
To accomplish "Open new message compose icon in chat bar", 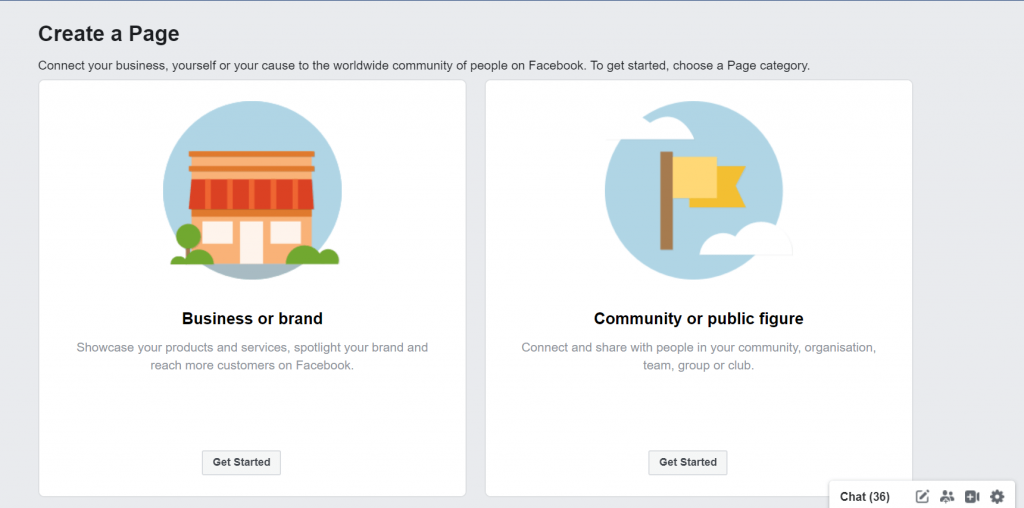I will pos(922,496).
